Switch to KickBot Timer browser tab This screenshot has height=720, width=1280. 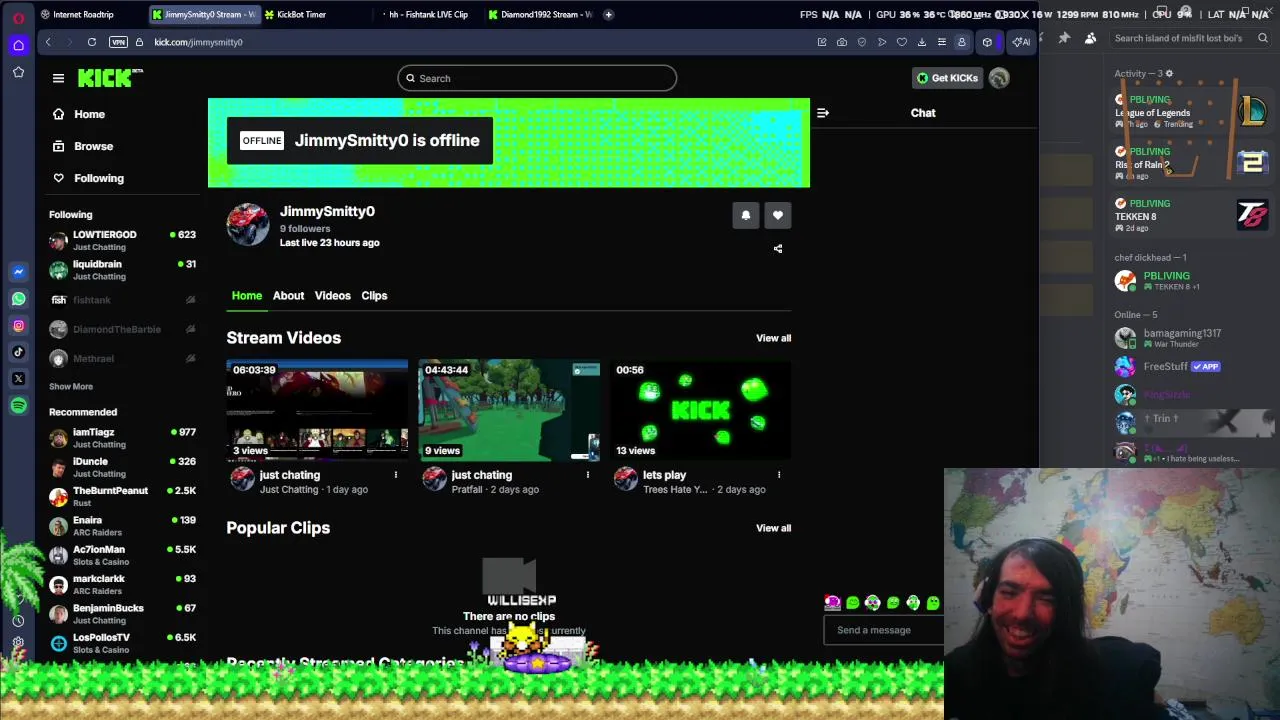(x=301, y=15)
